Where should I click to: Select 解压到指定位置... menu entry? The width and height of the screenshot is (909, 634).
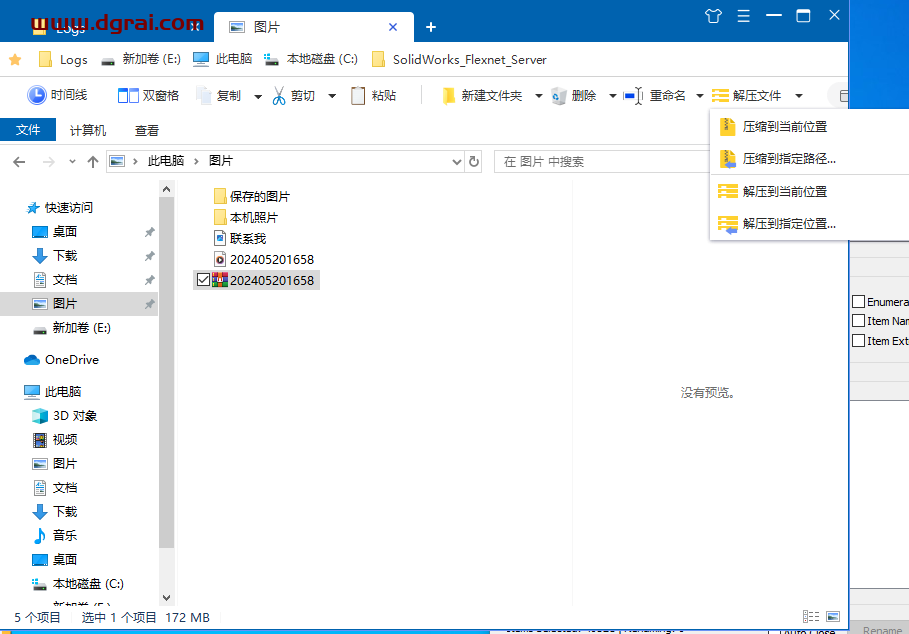point(809,224)
